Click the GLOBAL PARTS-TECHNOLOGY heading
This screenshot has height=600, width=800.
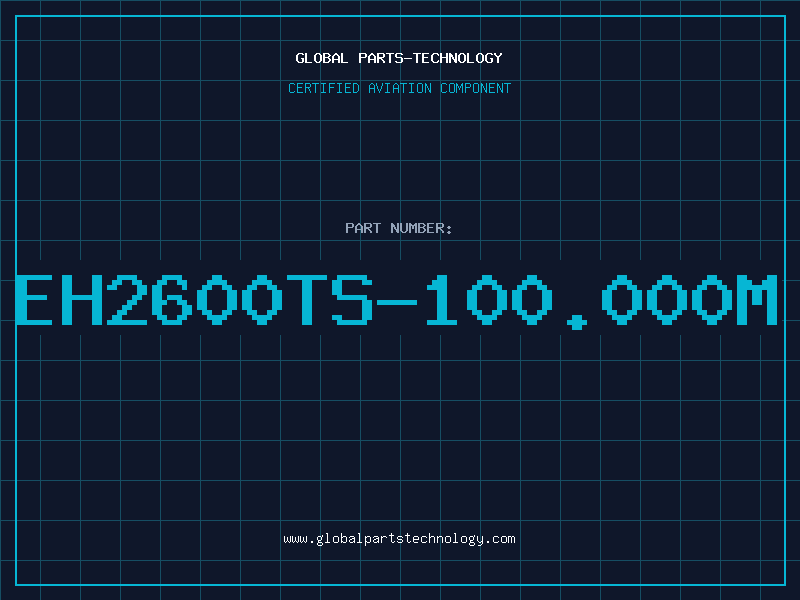(399, 58)
